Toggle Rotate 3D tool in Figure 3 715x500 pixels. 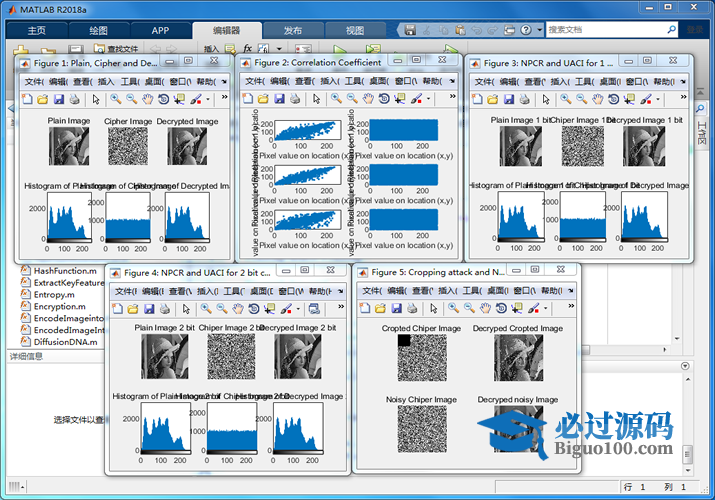(x=613, y=99)
